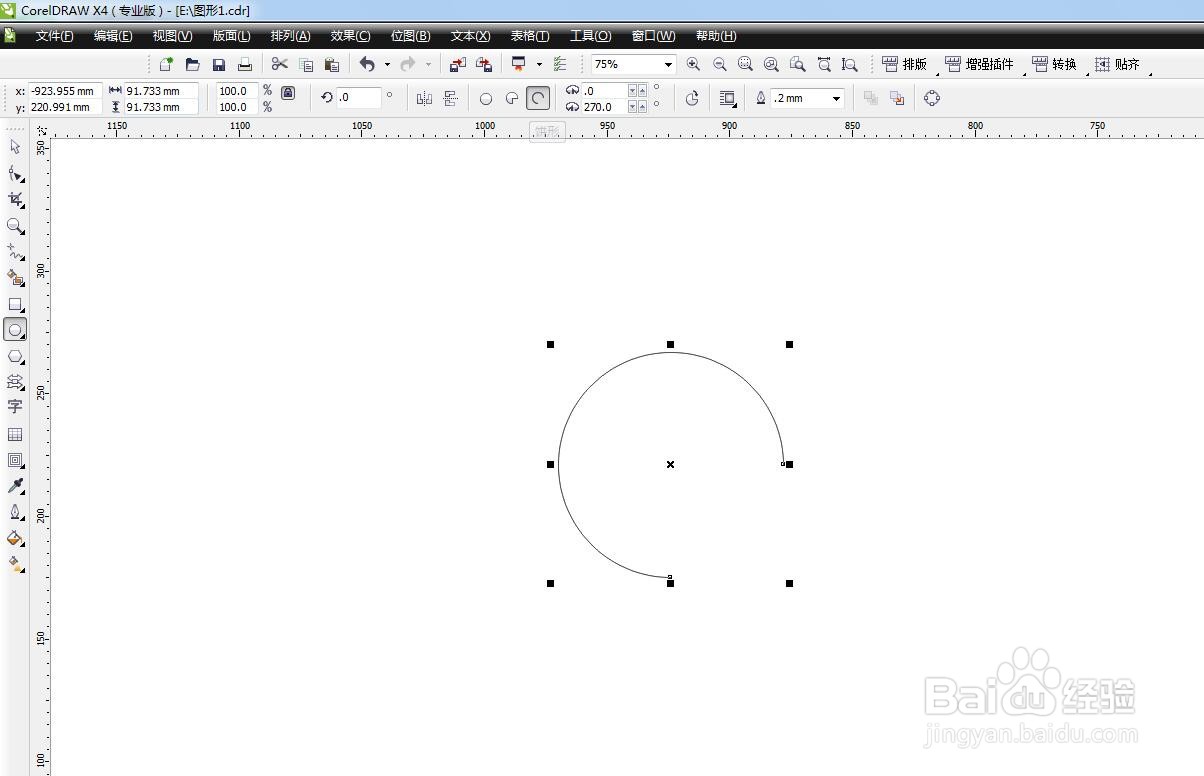Open the 效果(C) menu

(x=350, y=36)
